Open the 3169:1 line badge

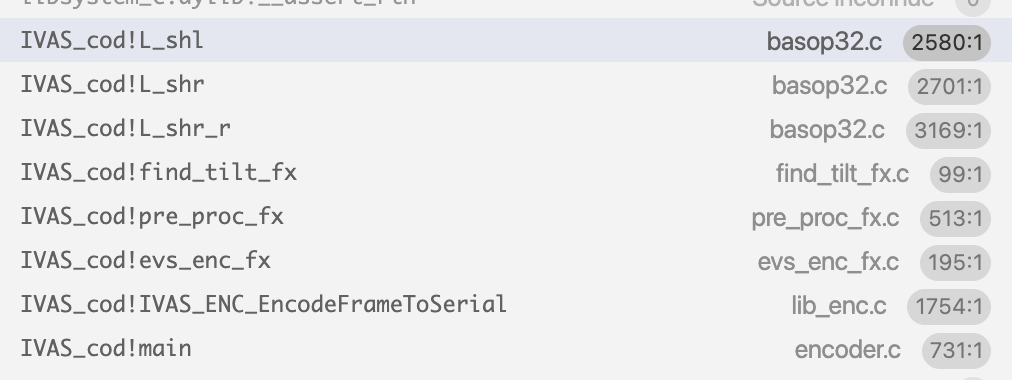click(948, 130)
